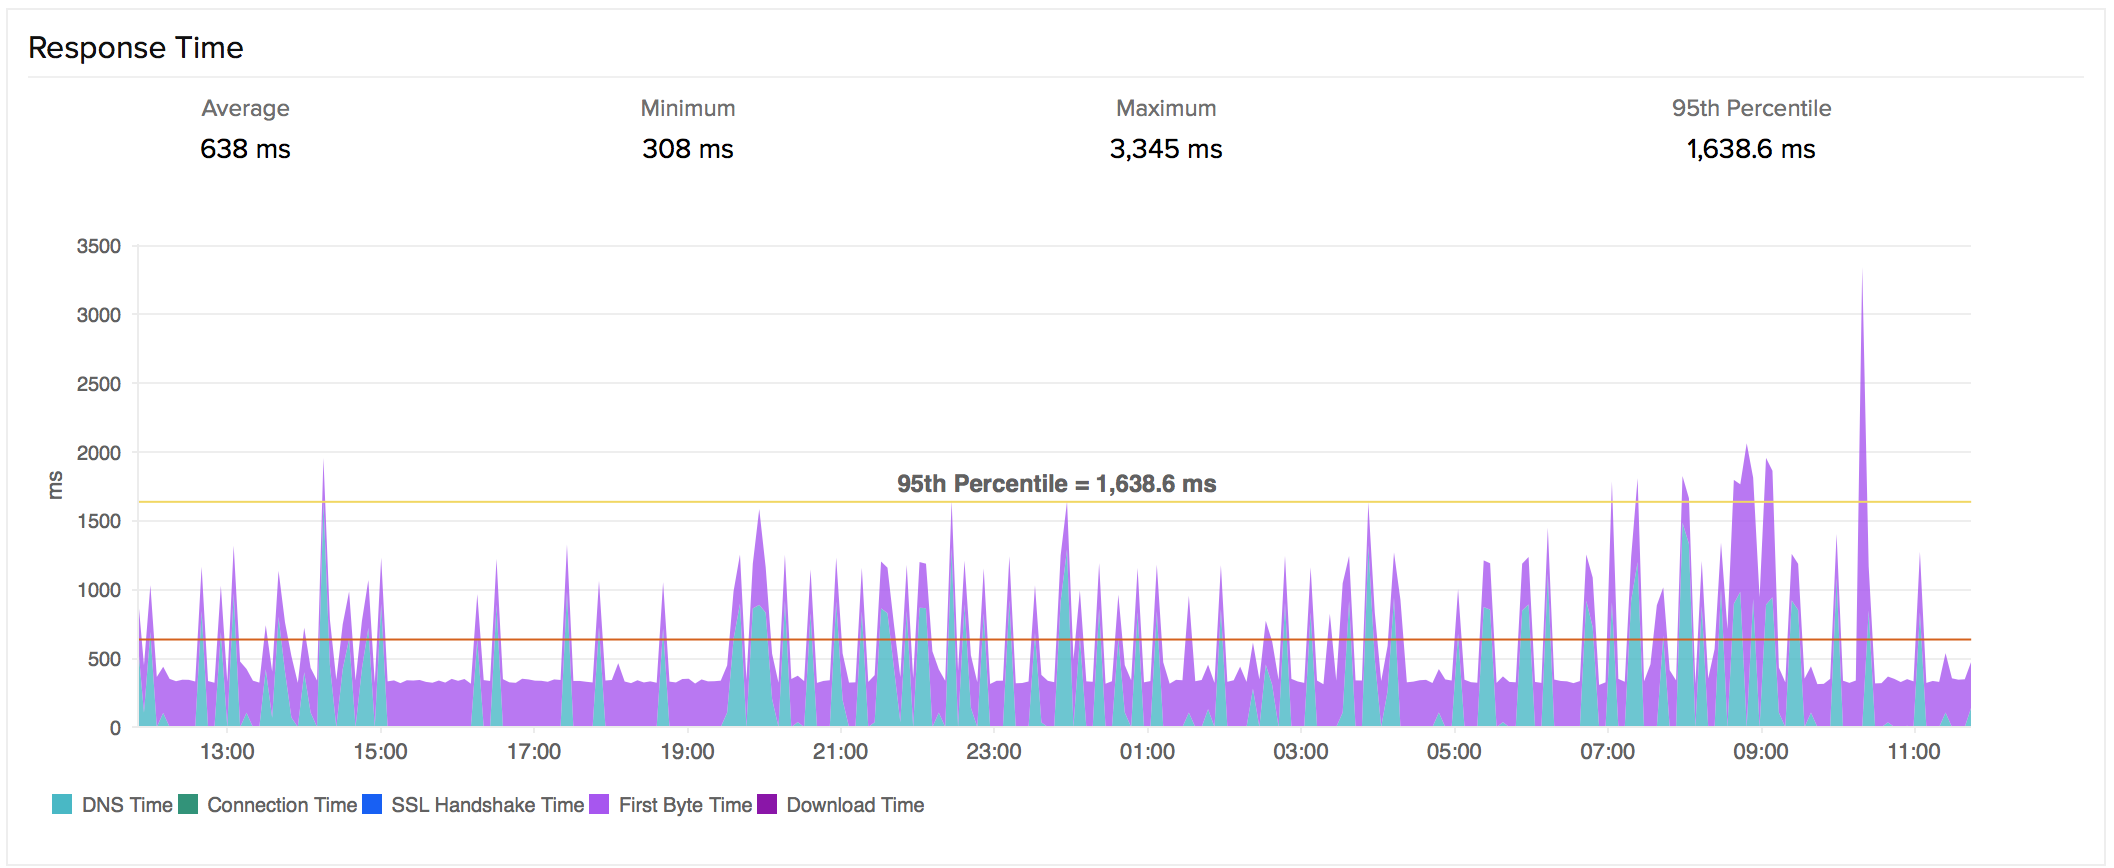Hide the Connection Time series via legend text

click(x=282, y=805)
